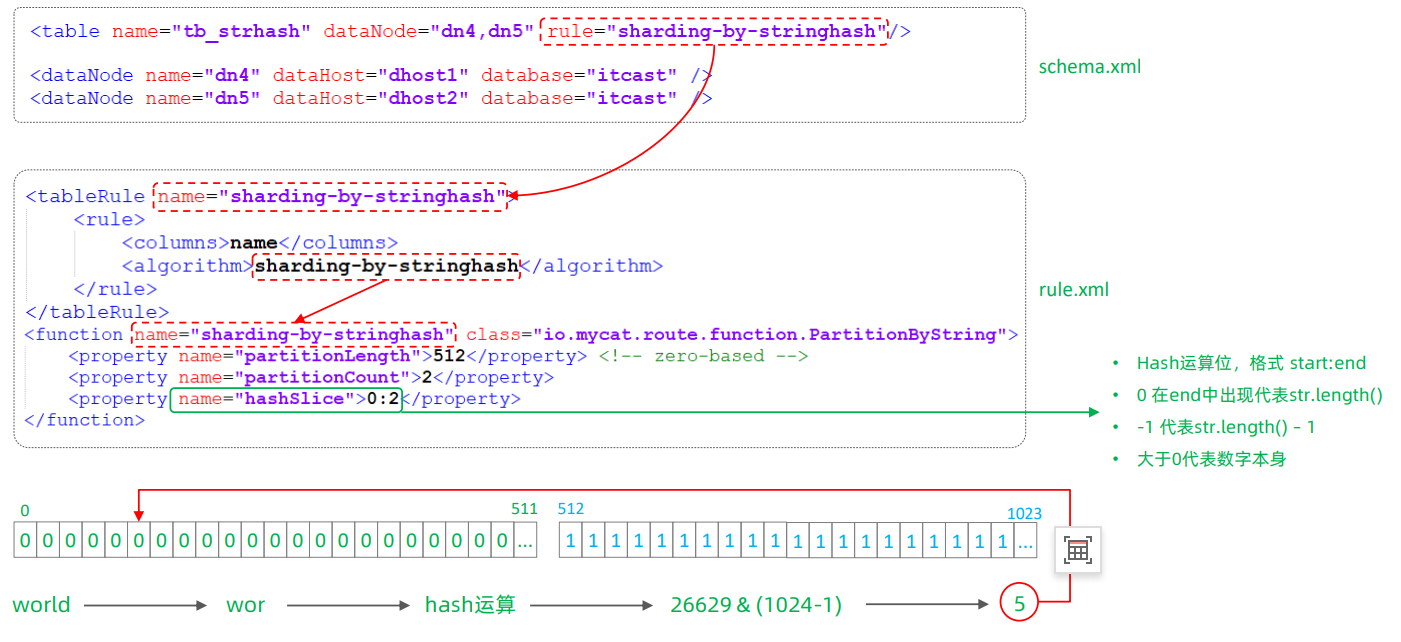Click the first cell of the zeros array
The image size is (1401, 642).
tap(25, 541)
